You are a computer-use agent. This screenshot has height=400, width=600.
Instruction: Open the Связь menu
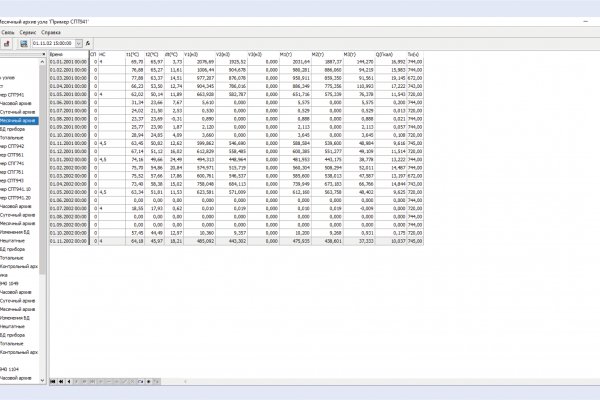pos(7,32)
